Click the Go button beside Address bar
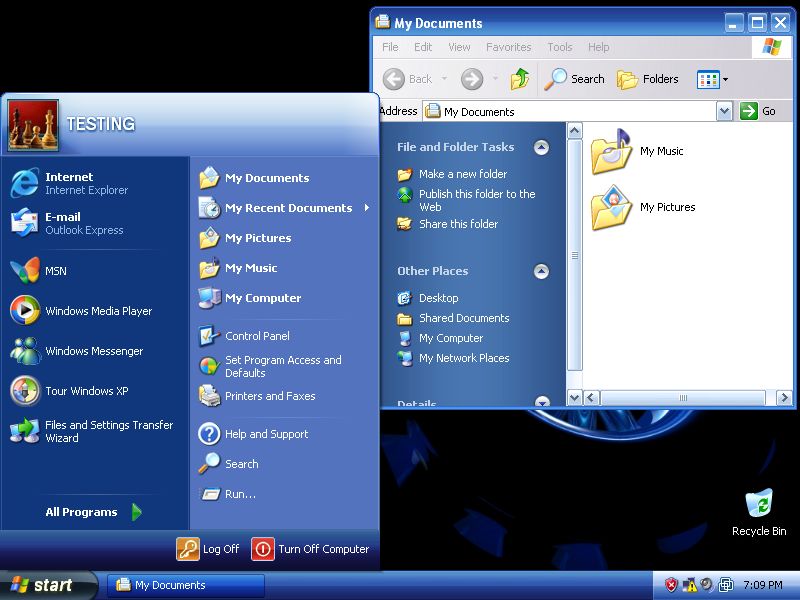Image resolution: width=800 pixels, height=600 pixels. [x=758, y=111]
